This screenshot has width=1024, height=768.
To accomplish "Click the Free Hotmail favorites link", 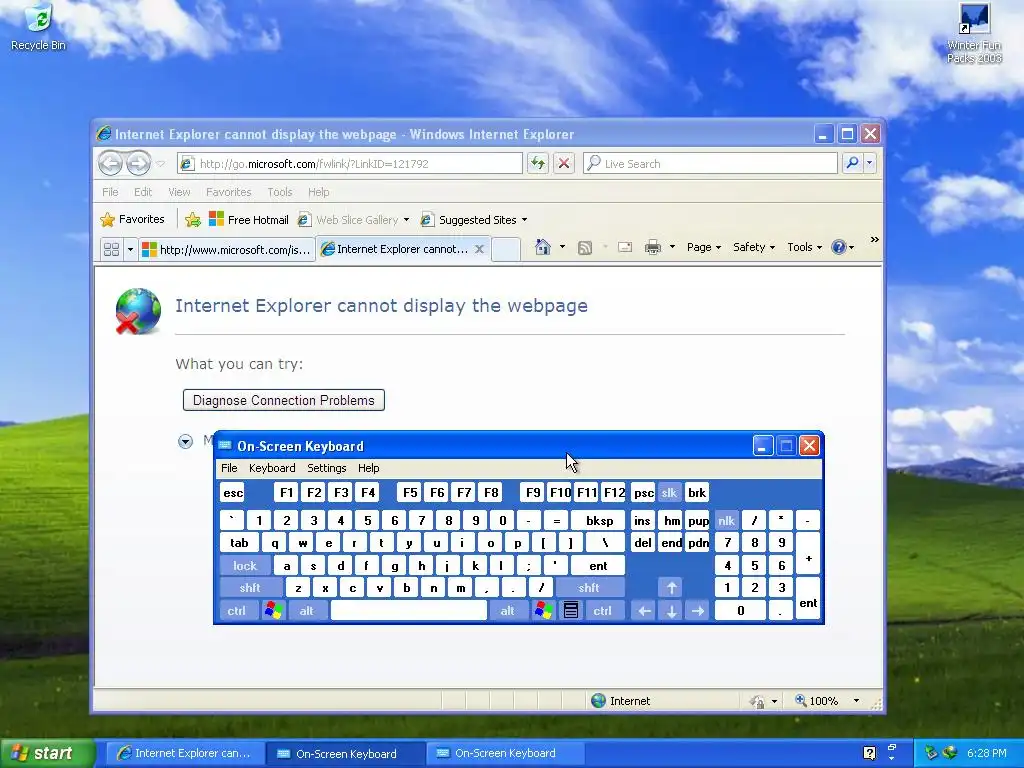I will pyautogui.click(x=248, y=220).
